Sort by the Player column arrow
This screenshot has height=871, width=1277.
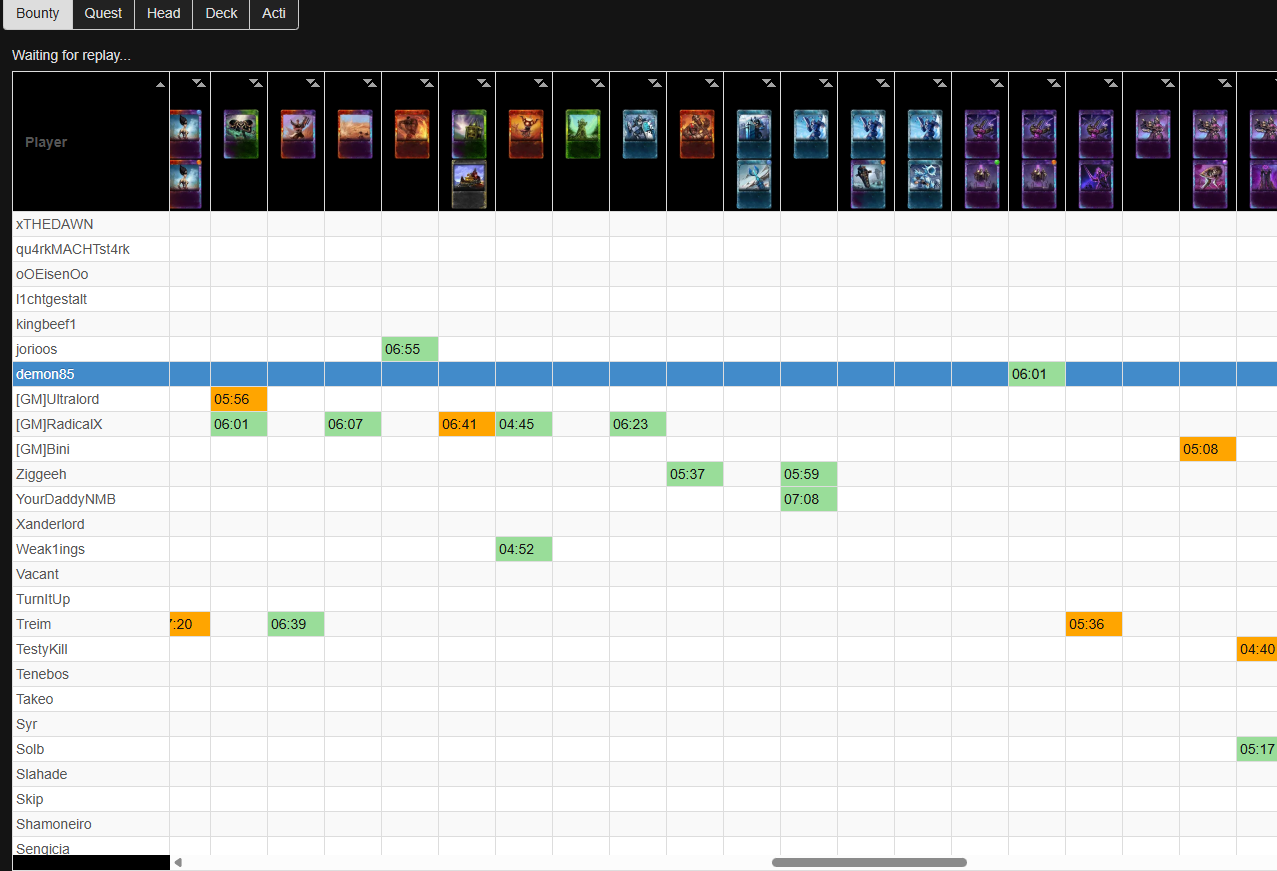160,85
